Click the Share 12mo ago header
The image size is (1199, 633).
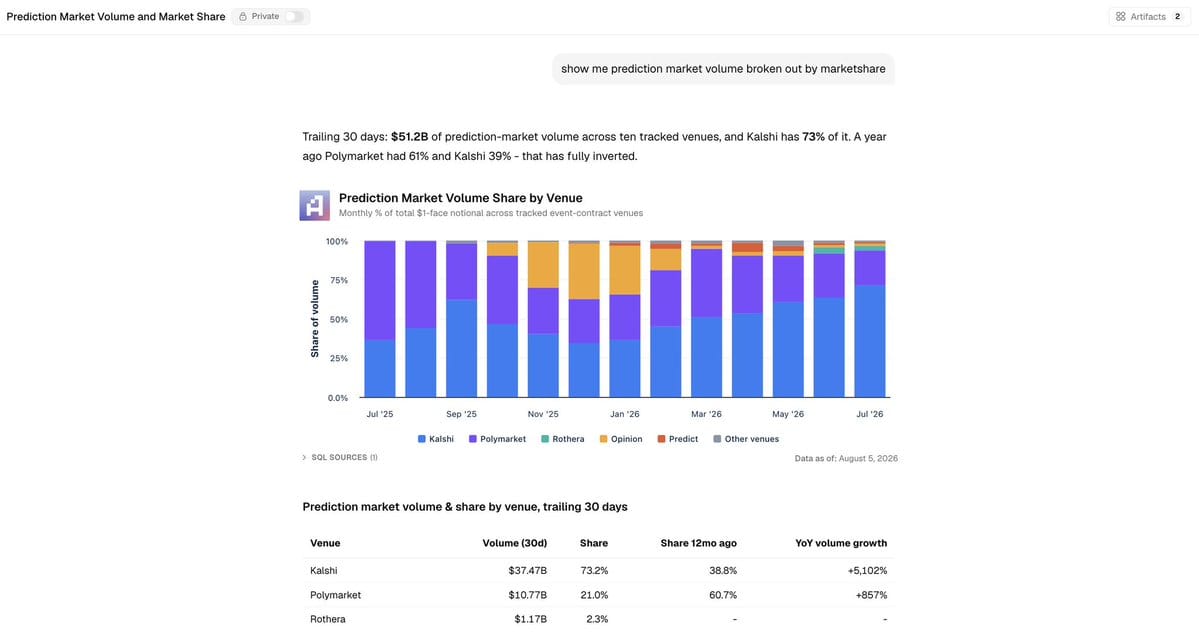[698, 543]
